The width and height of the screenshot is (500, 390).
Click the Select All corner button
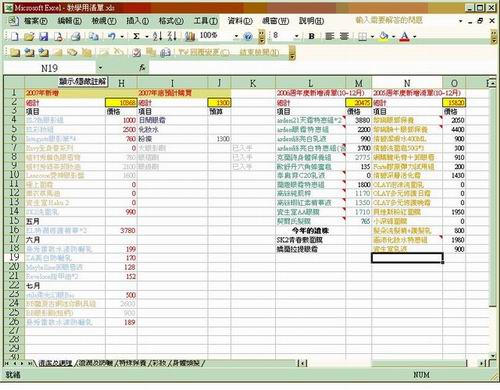coord(14,82)
